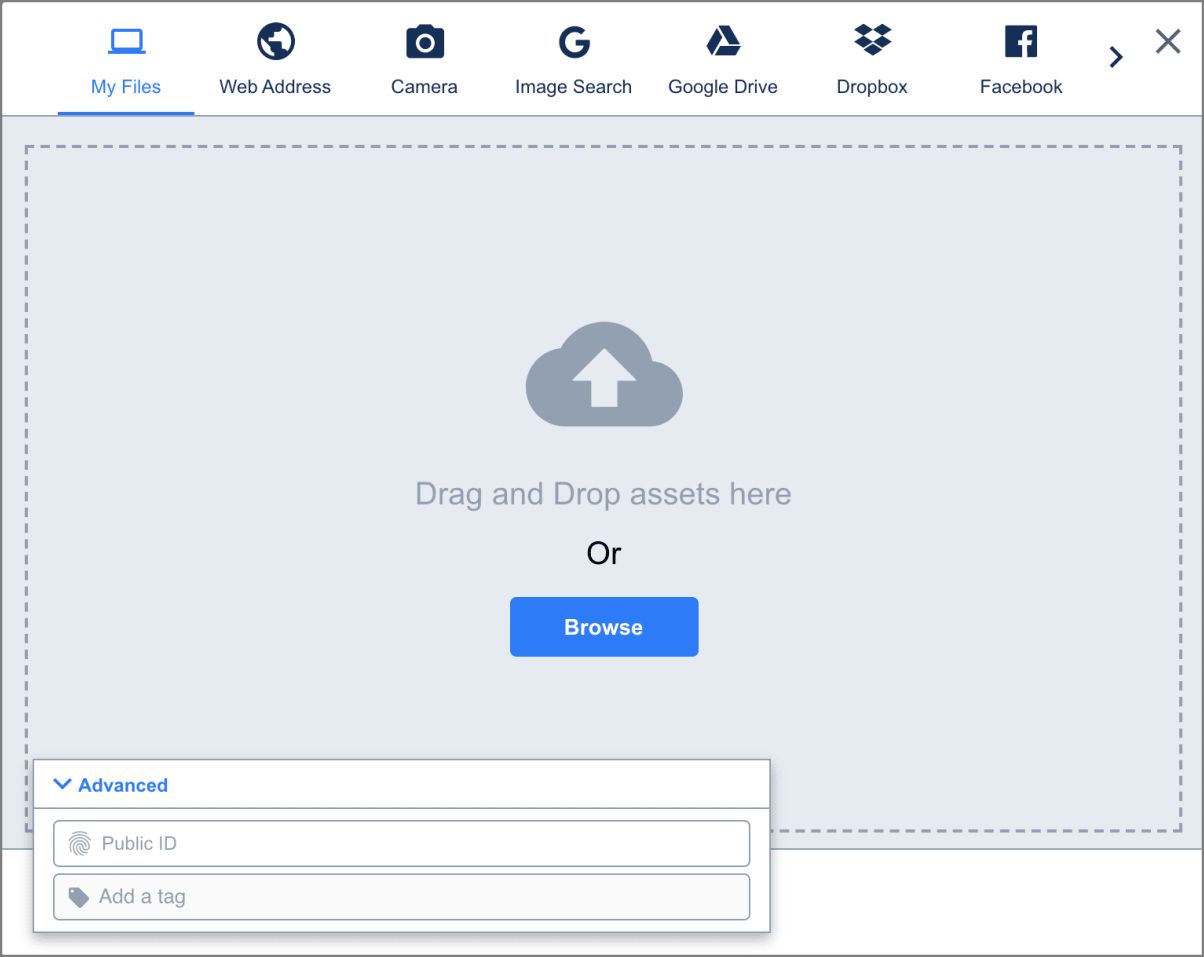
Task: Collapse the Advanced section chevron
Action: pos(62,785)
